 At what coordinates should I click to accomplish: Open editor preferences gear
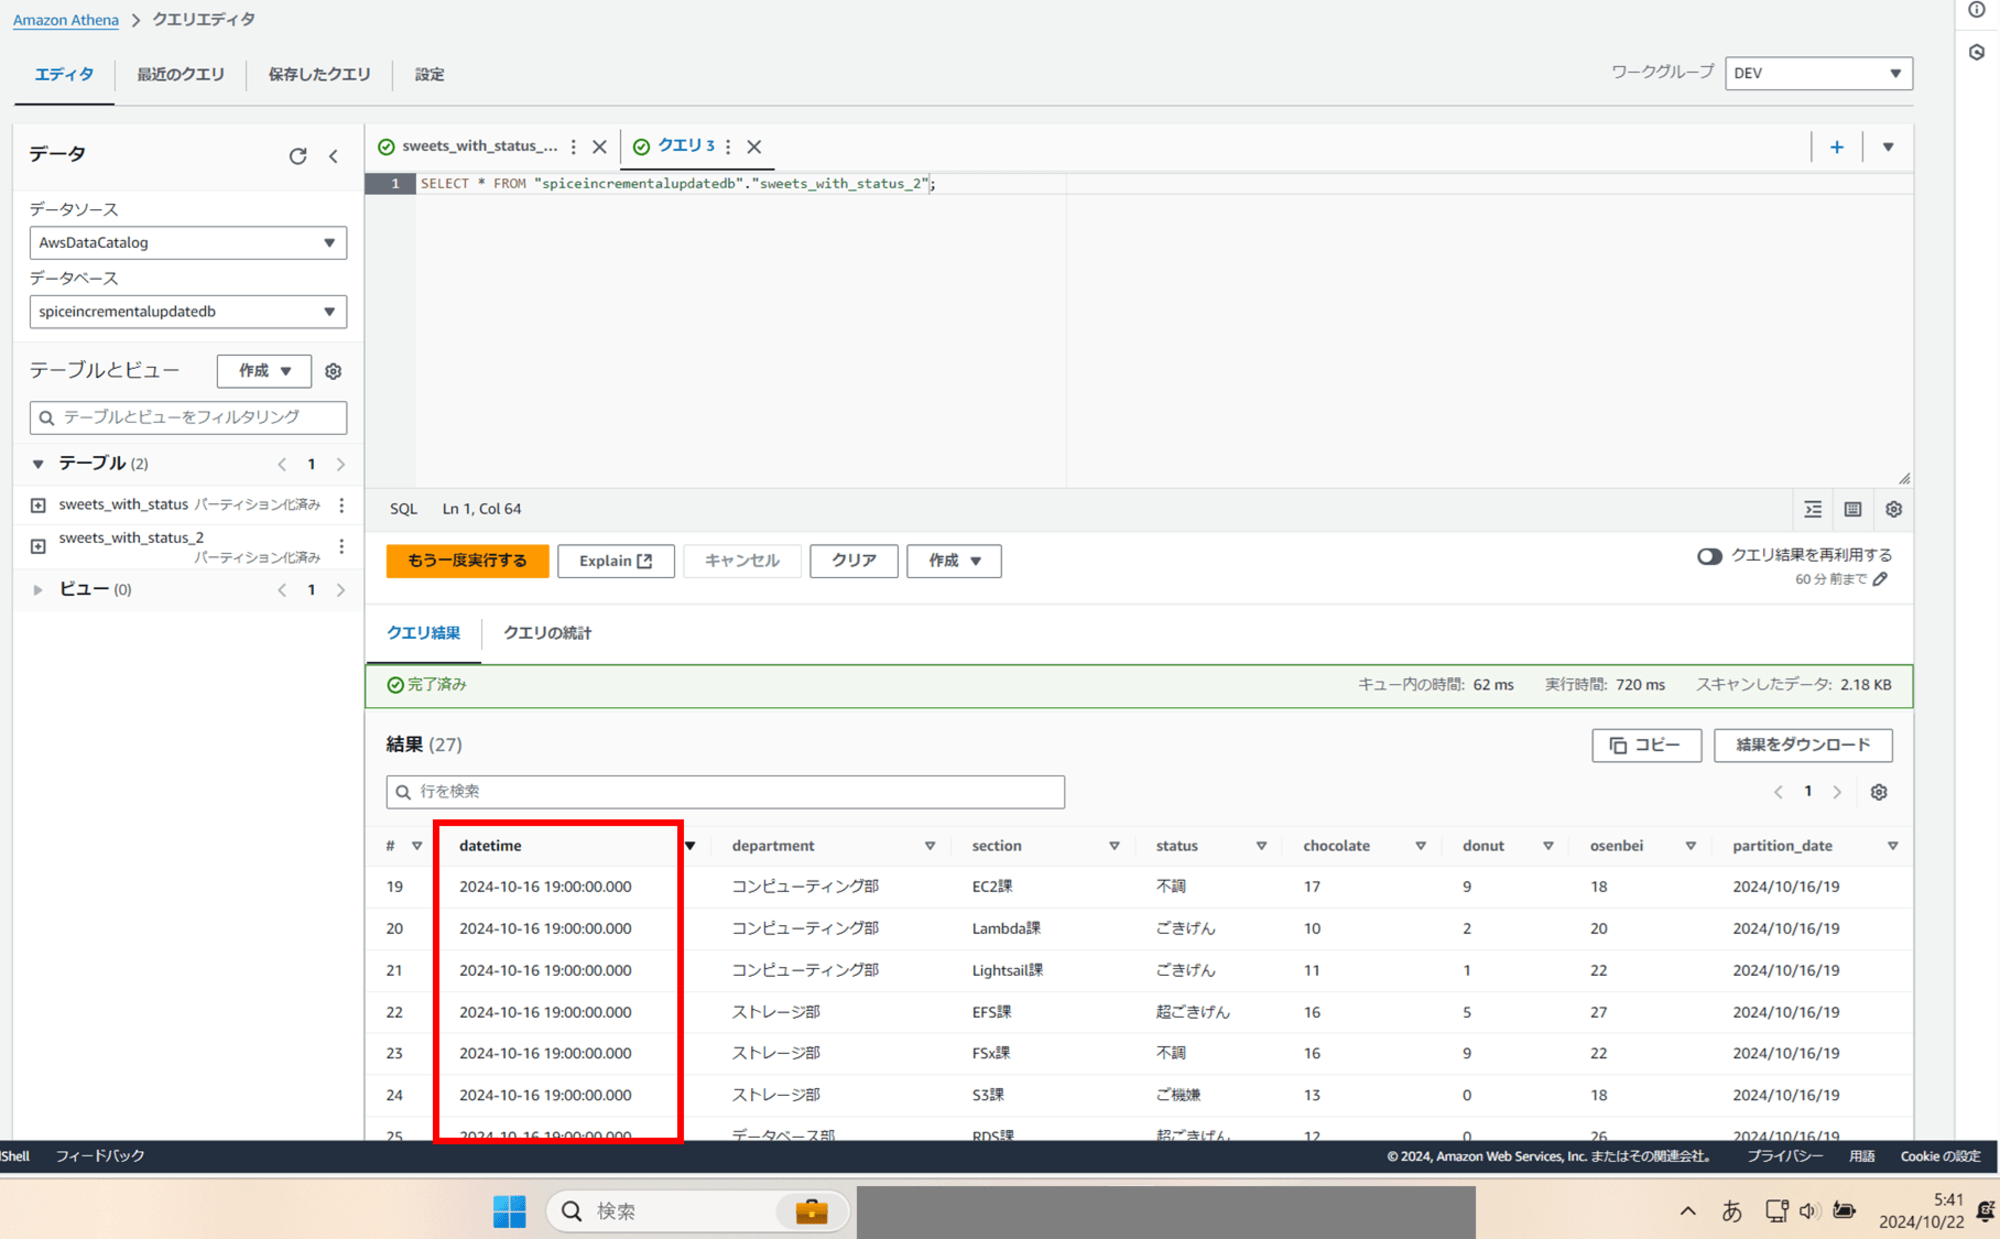(1893, 509)
